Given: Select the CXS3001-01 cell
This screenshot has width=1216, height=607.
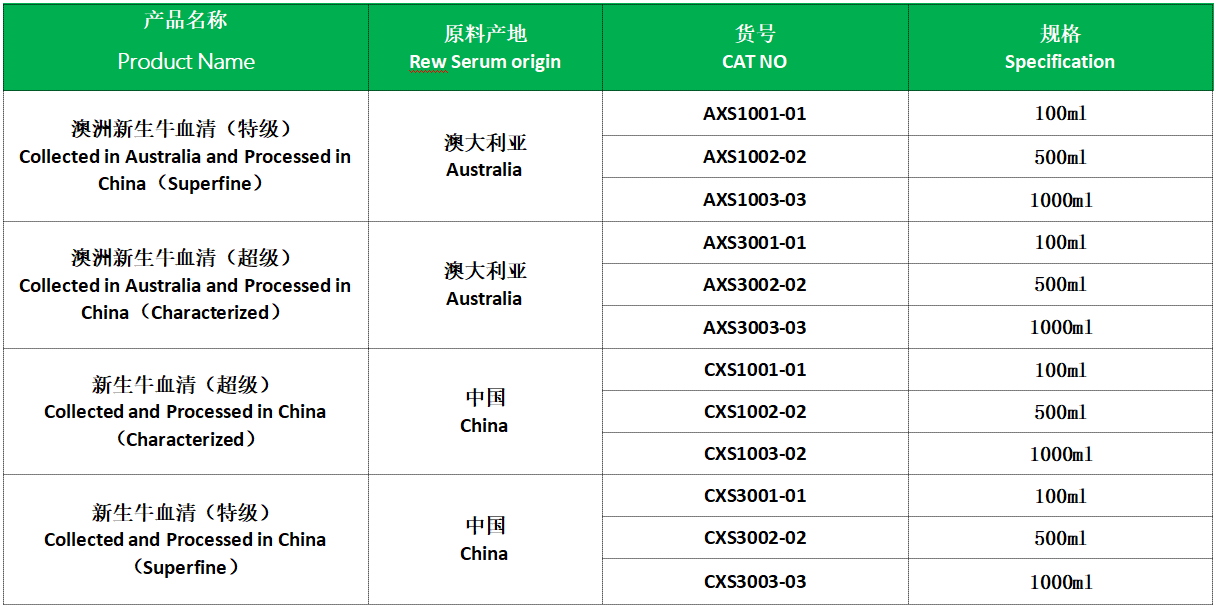Looking at the screenshot, I should (x=755, y=496).
